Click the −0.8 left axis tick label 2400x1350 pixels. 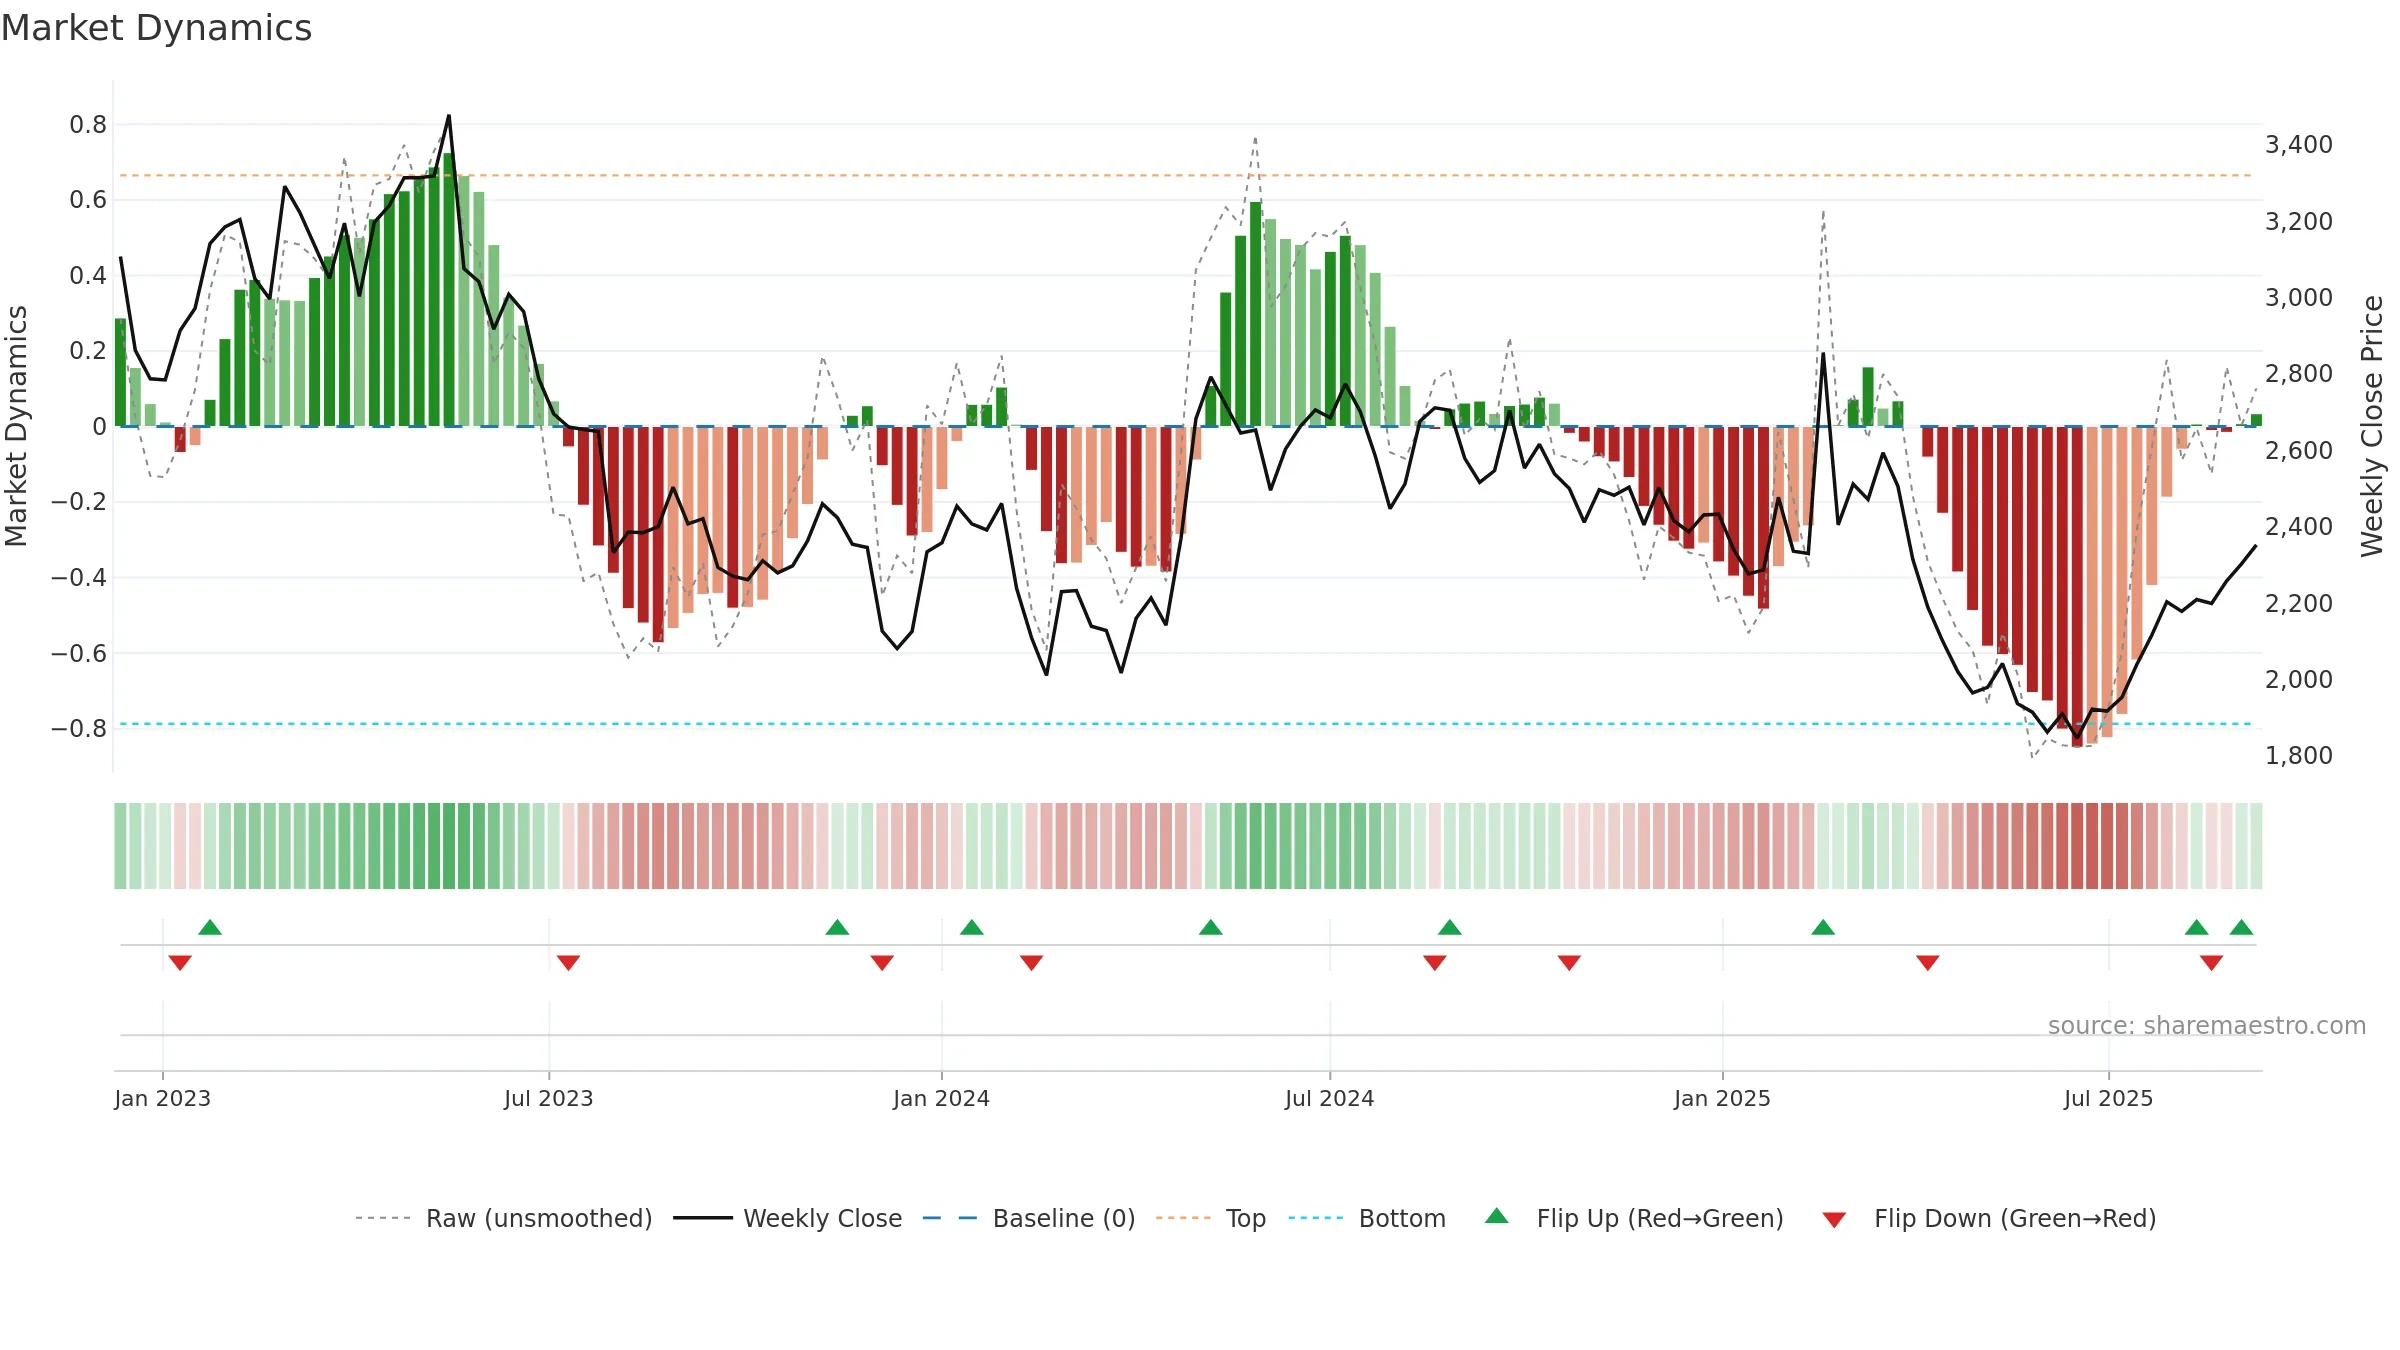(79, 728)
